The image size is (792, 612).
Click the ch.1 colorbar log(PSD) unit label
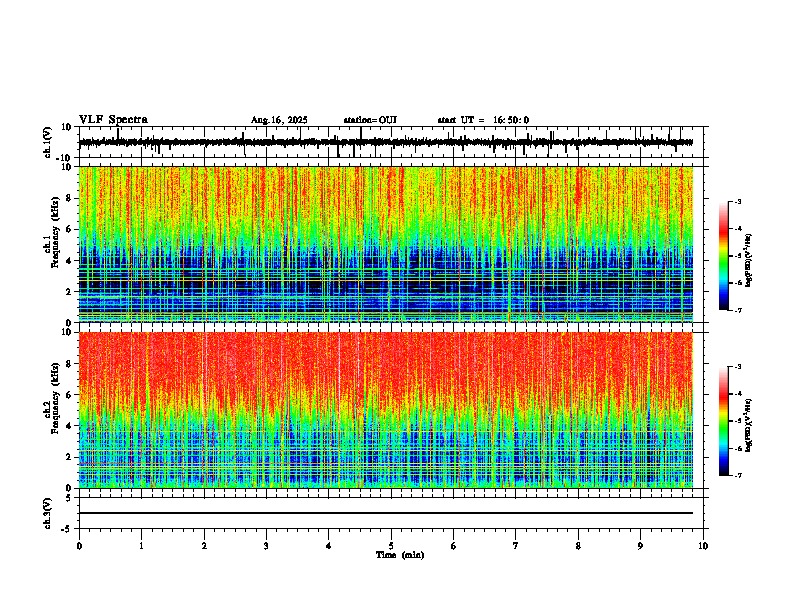[x=749, y=261]
